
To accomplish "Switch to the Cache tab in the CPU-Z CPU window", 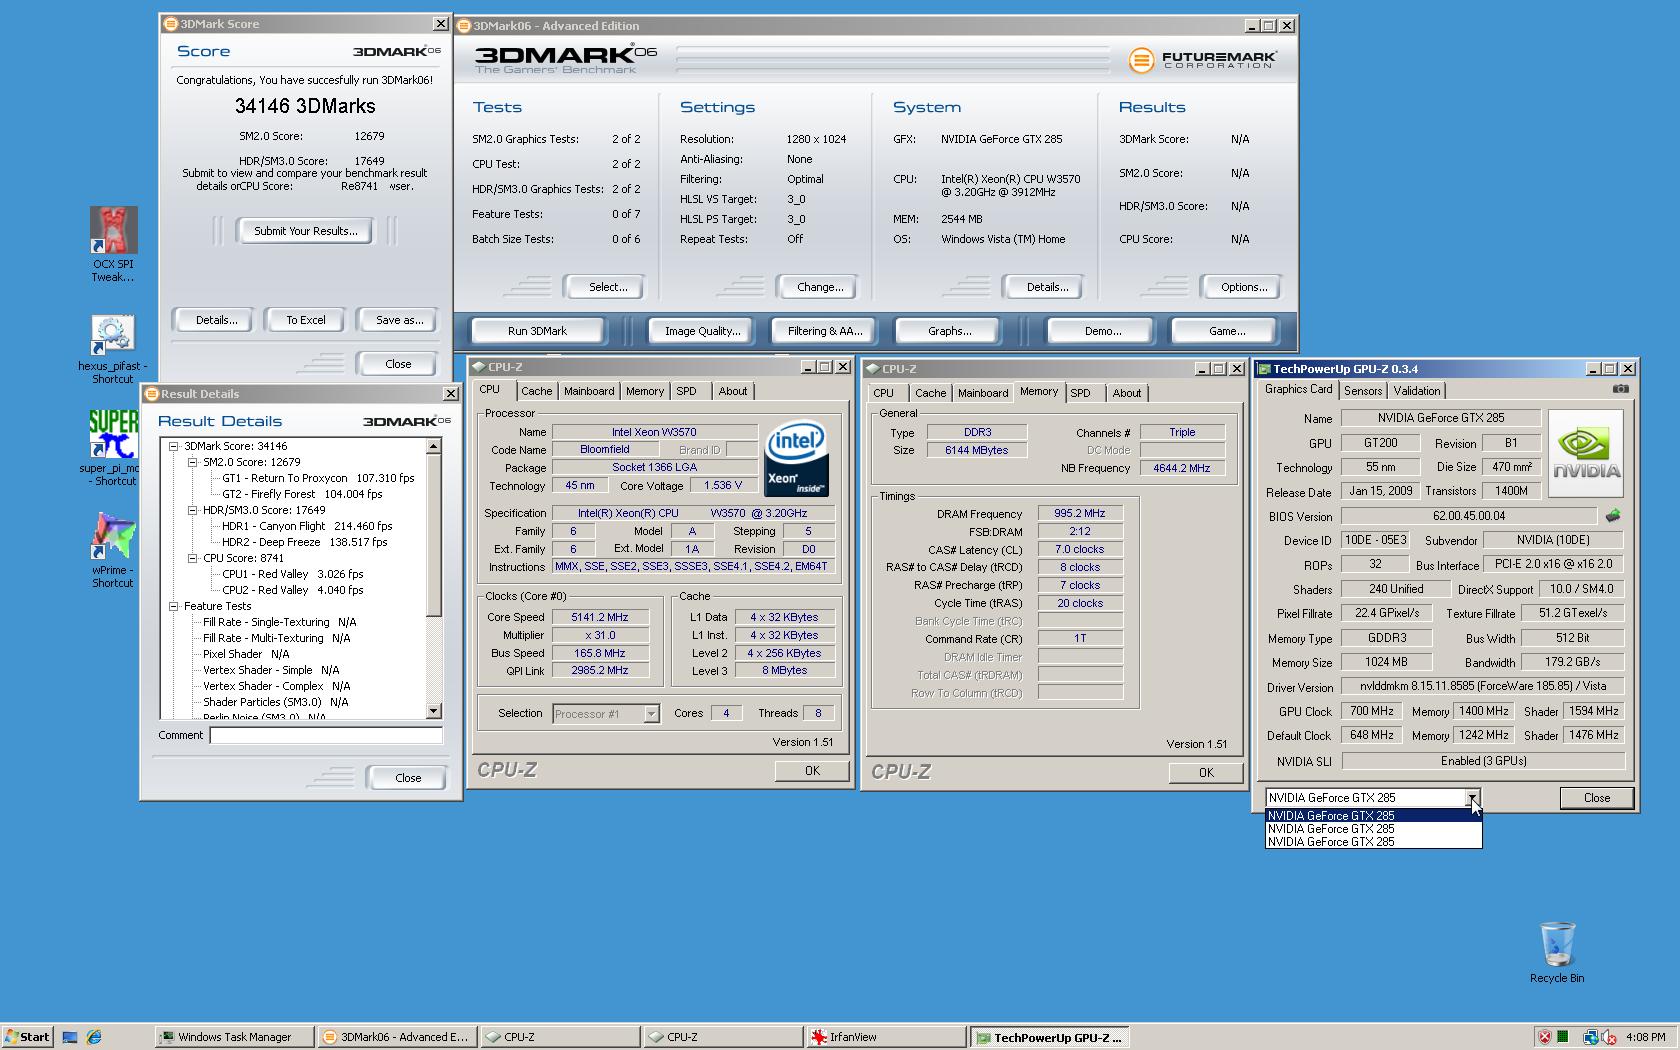I will [536, 391].
